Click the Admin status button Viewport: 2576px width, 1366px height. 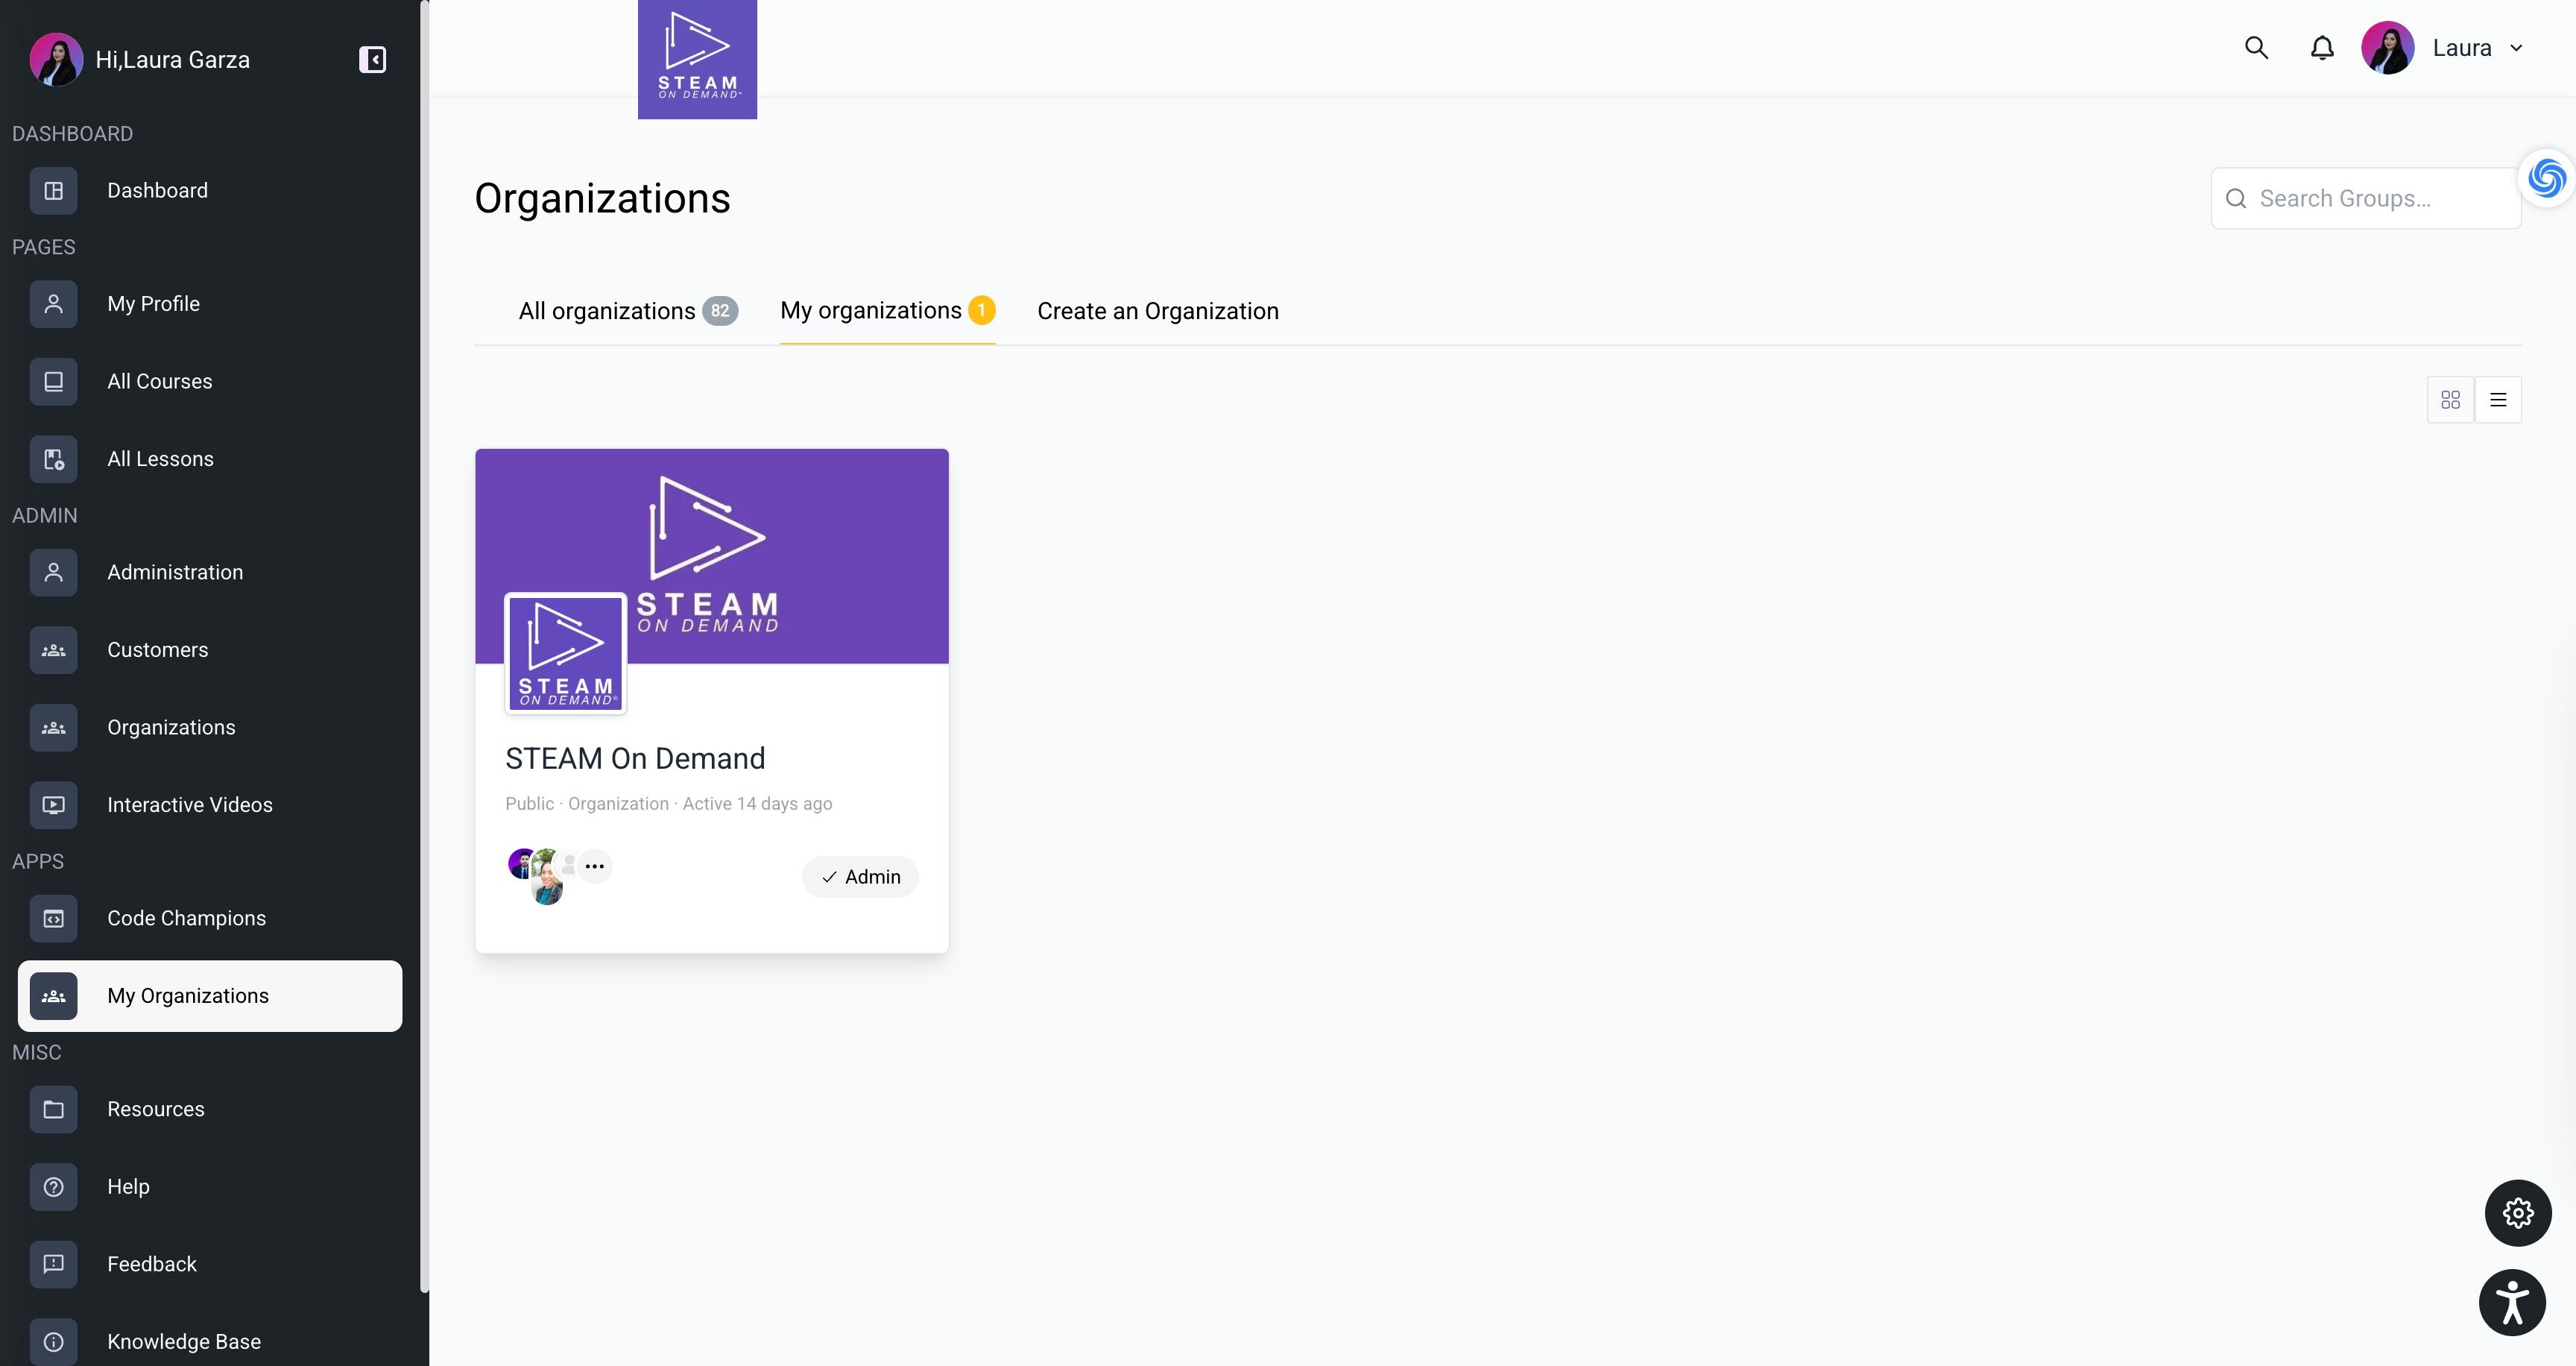pyautogui.click(x=860, y=877)
